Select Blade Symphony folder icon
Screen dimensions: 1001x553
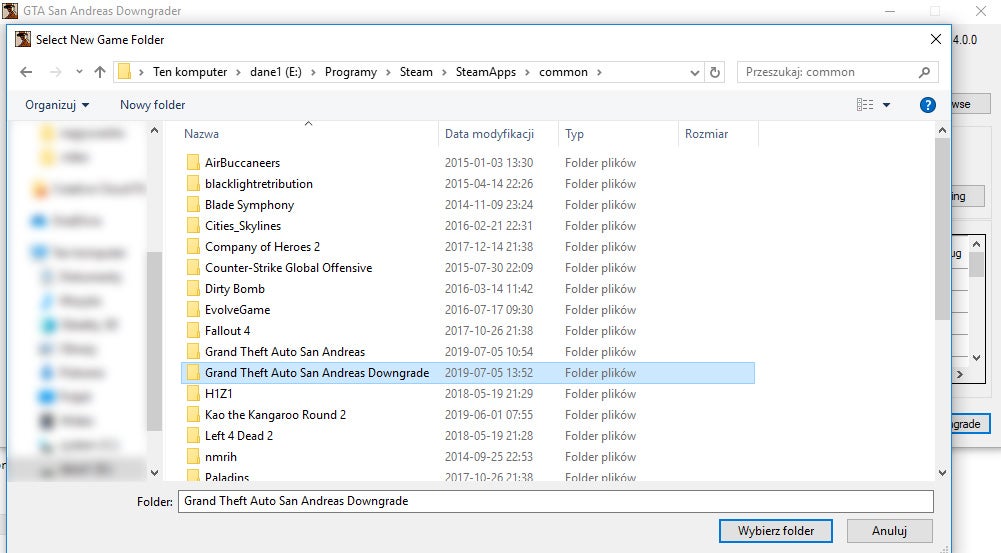click(x=193, y=204)
